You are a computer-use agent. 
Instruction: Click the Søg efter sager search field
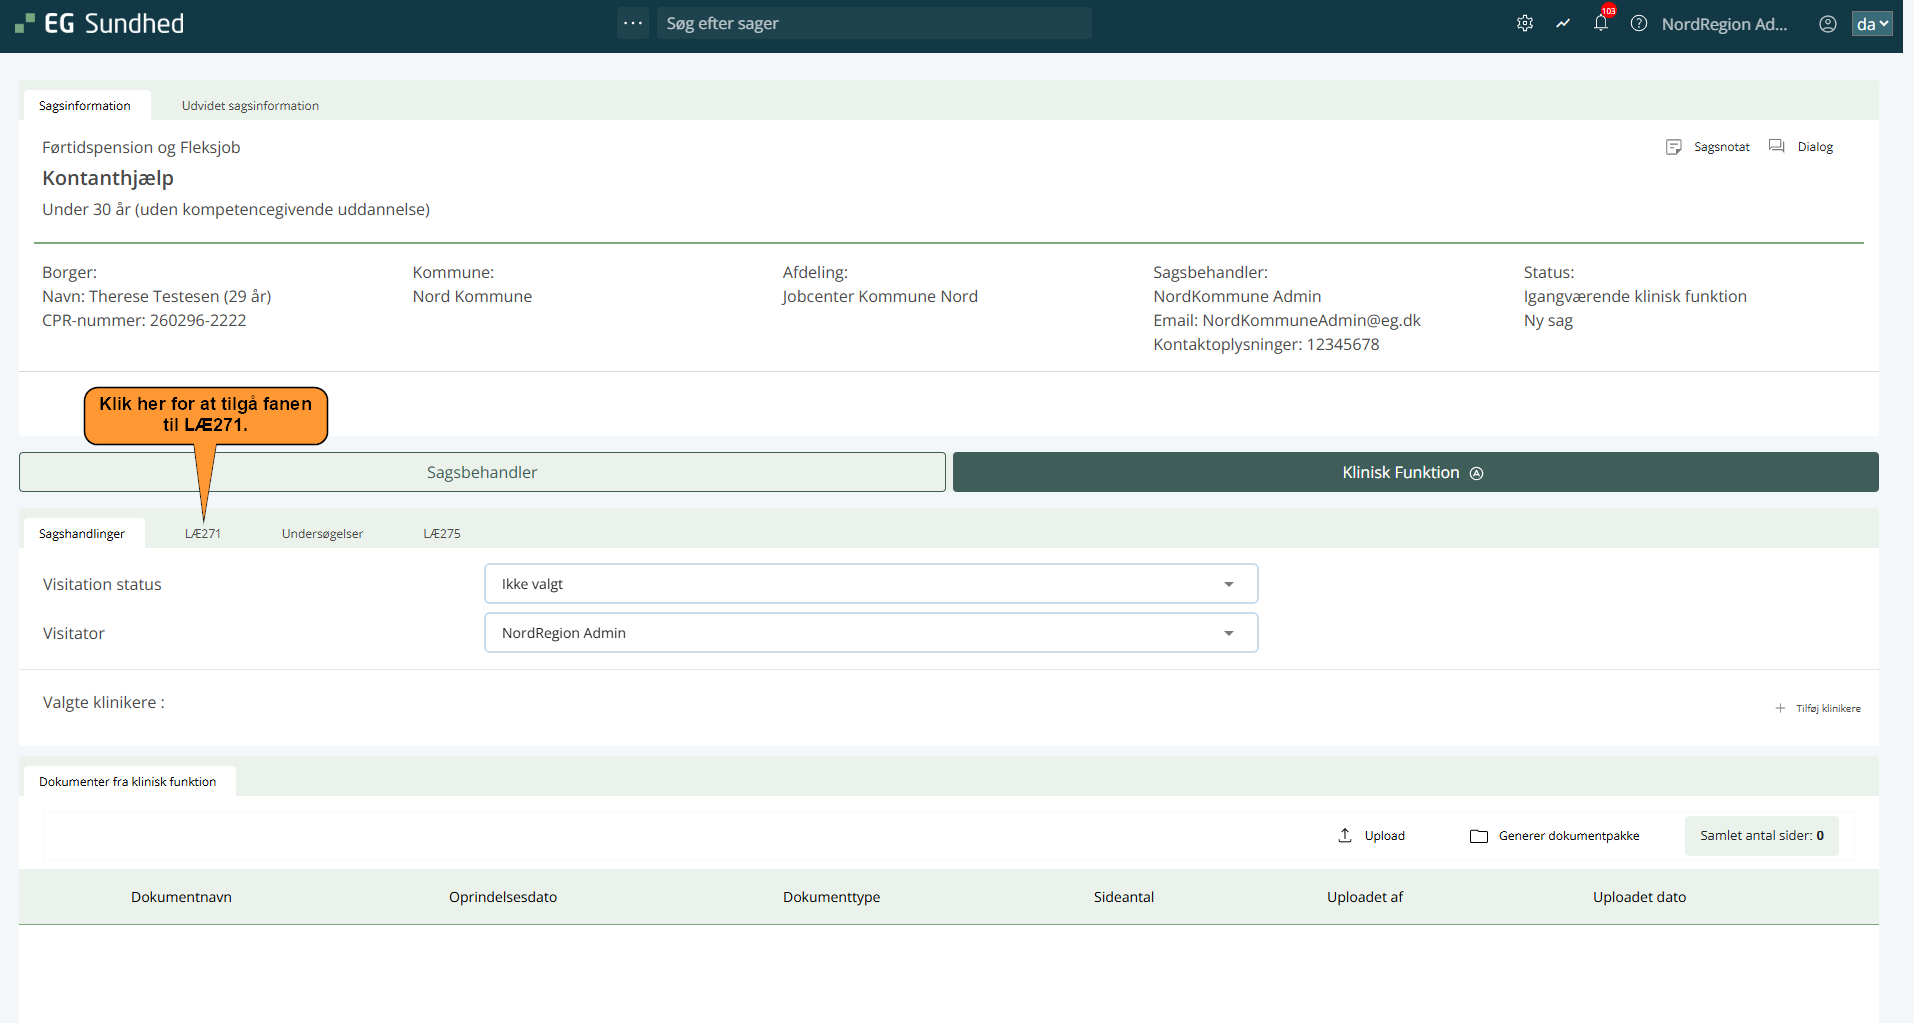[873, 23]
